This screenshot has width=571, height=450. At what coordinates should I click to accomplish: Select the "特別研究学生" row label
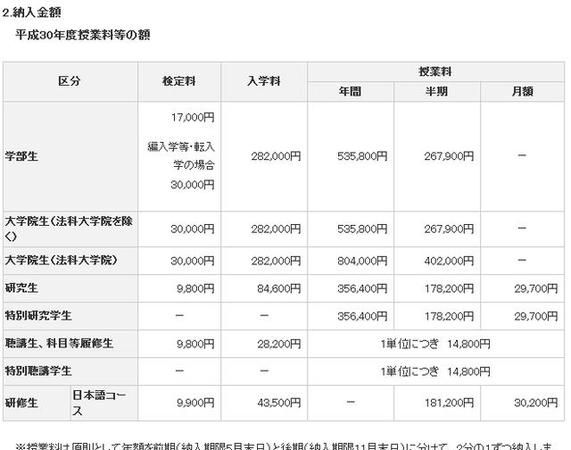pos(38,316)
